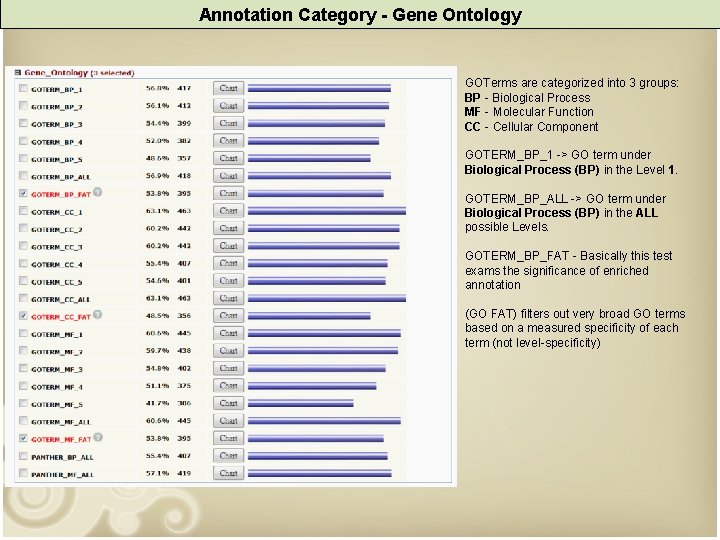
Task: Open the Chart button for GOTERM_BP_1
Action: click(228, 88)
